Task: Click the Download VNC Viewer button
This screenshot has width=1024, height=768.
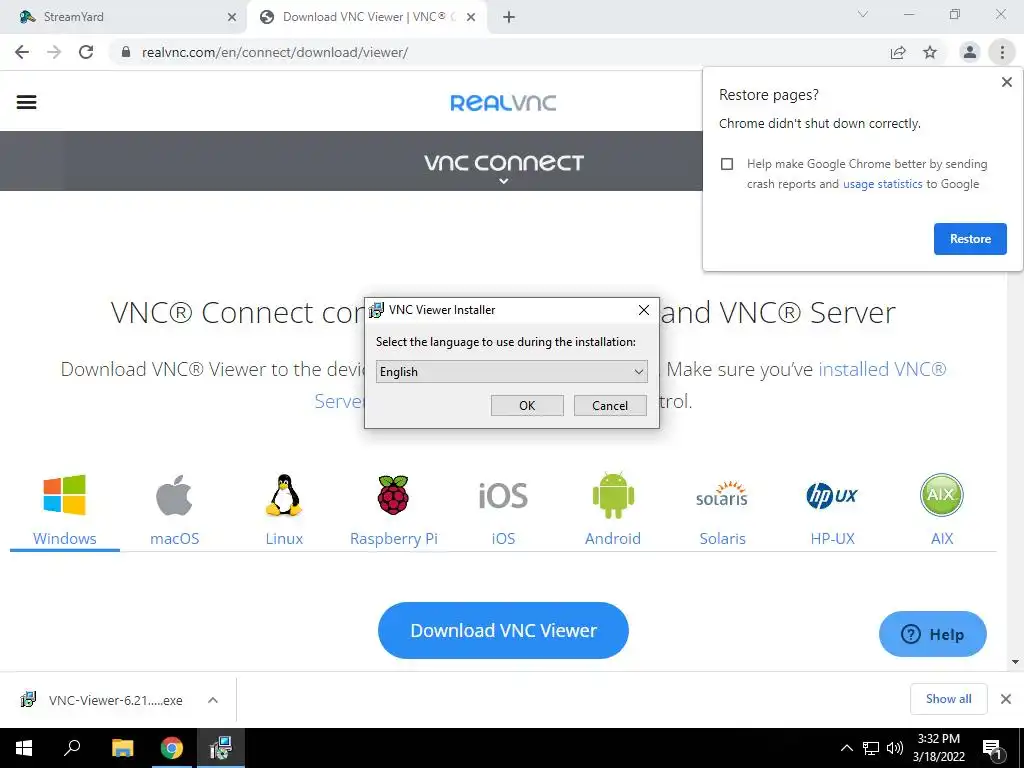Action: pos(503,630)
